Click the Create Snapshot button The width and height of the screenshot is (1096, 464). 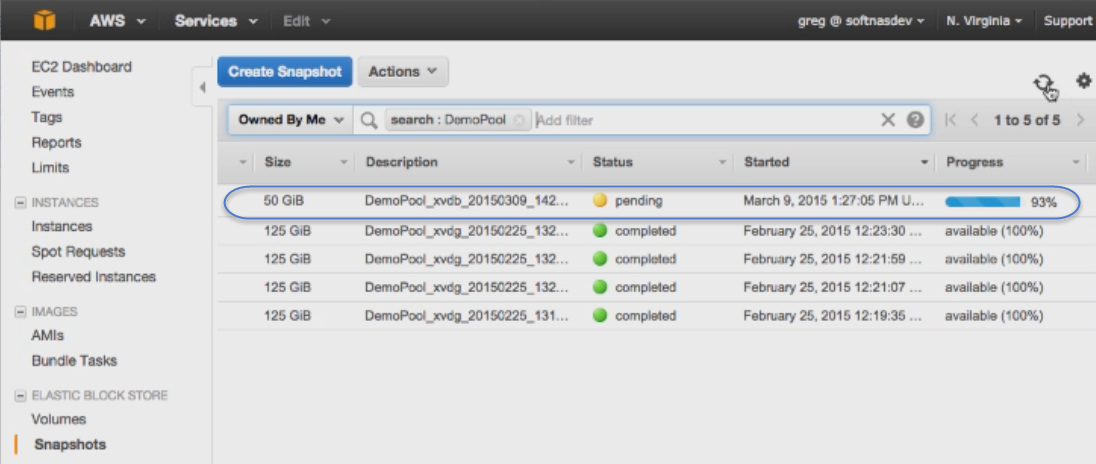[x=284, y=72]
